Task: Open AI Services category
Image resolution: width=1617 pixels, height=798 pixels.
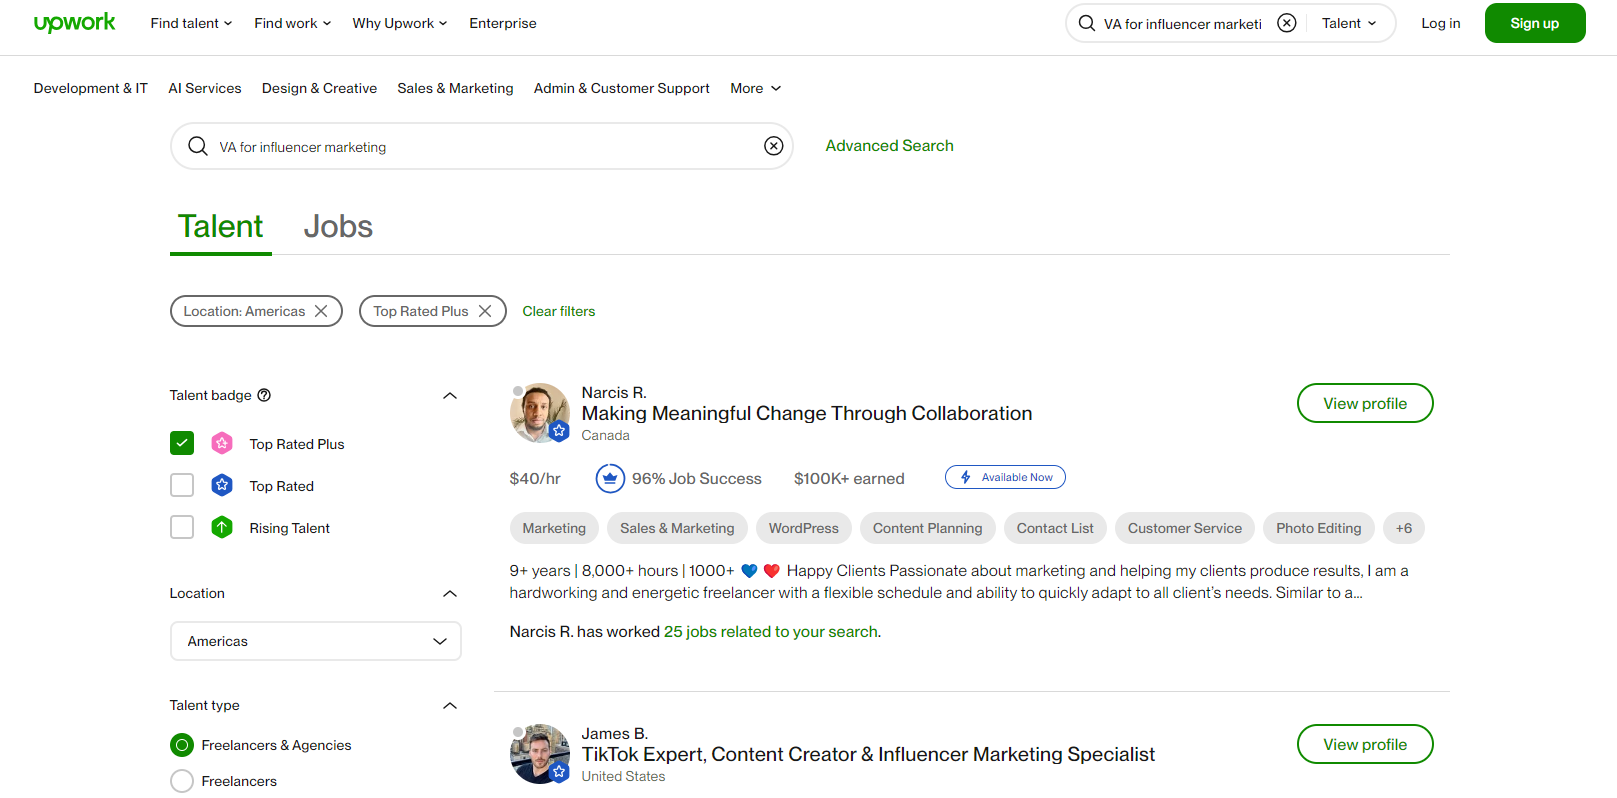Action: 205,88
